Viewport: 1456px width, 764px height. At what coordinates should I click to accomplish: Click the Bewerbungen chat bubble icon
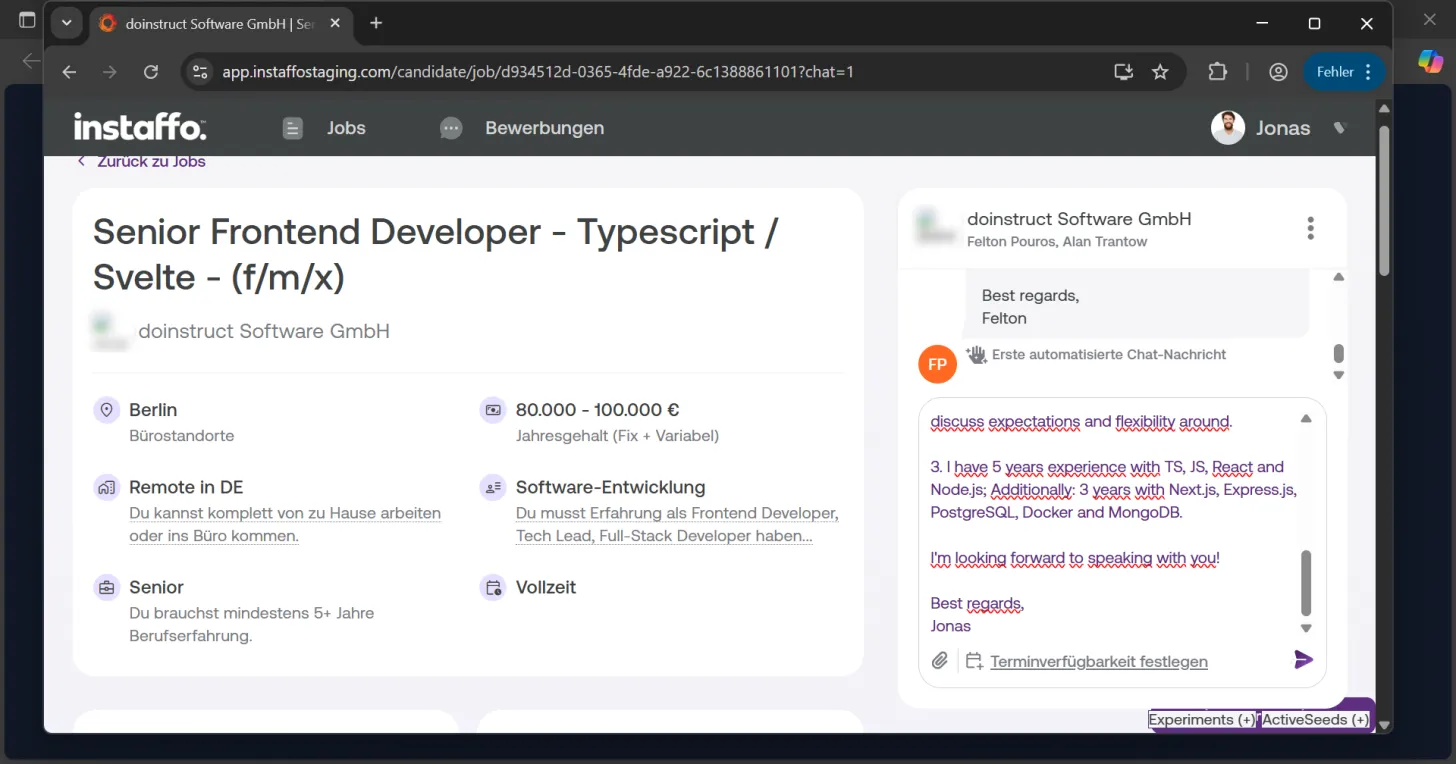(451, 128)
